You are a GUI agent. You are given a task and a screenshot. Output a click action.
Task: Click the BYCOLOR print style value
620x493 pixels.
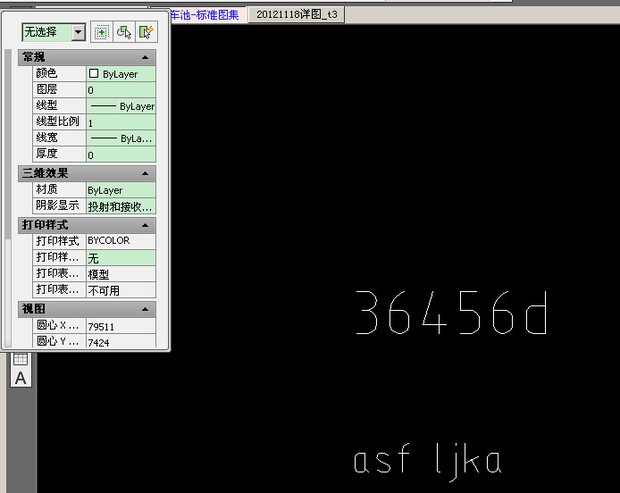[121, 241]
